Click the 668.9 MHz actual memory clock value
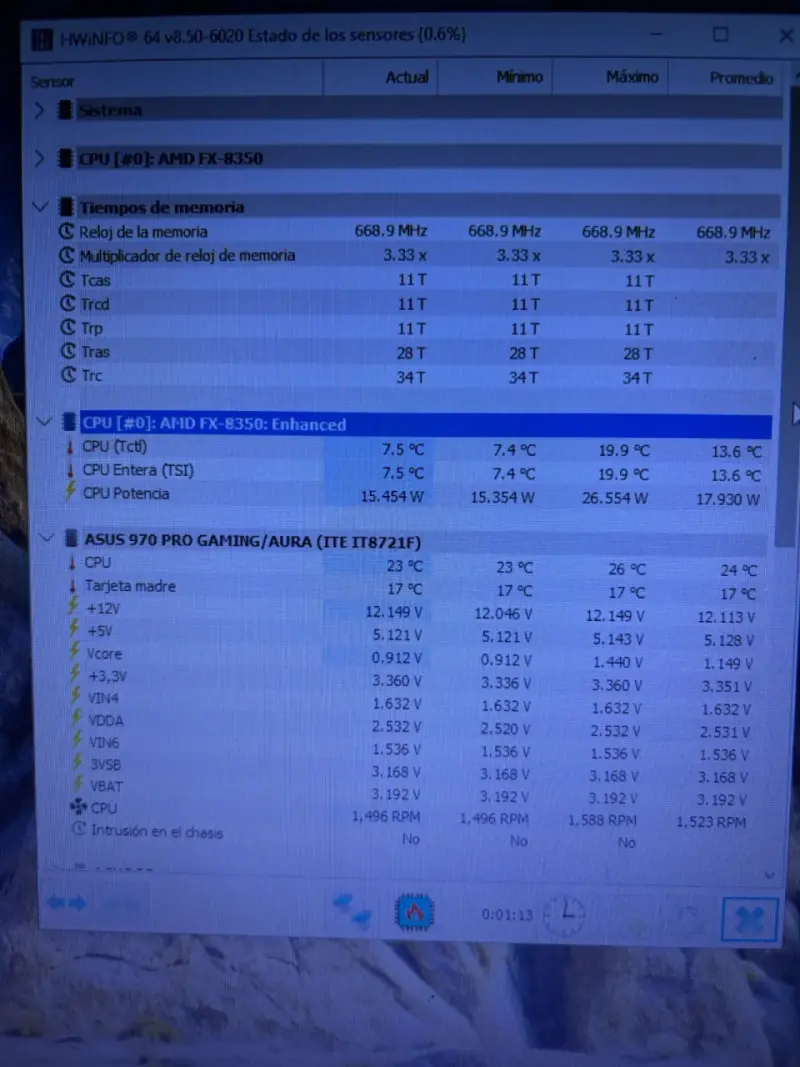 point(390,231)
